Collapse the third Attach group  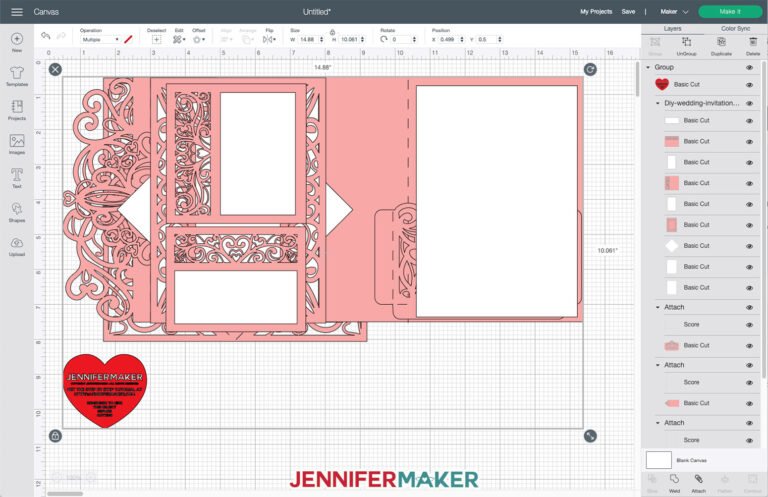tap(658, 423)
